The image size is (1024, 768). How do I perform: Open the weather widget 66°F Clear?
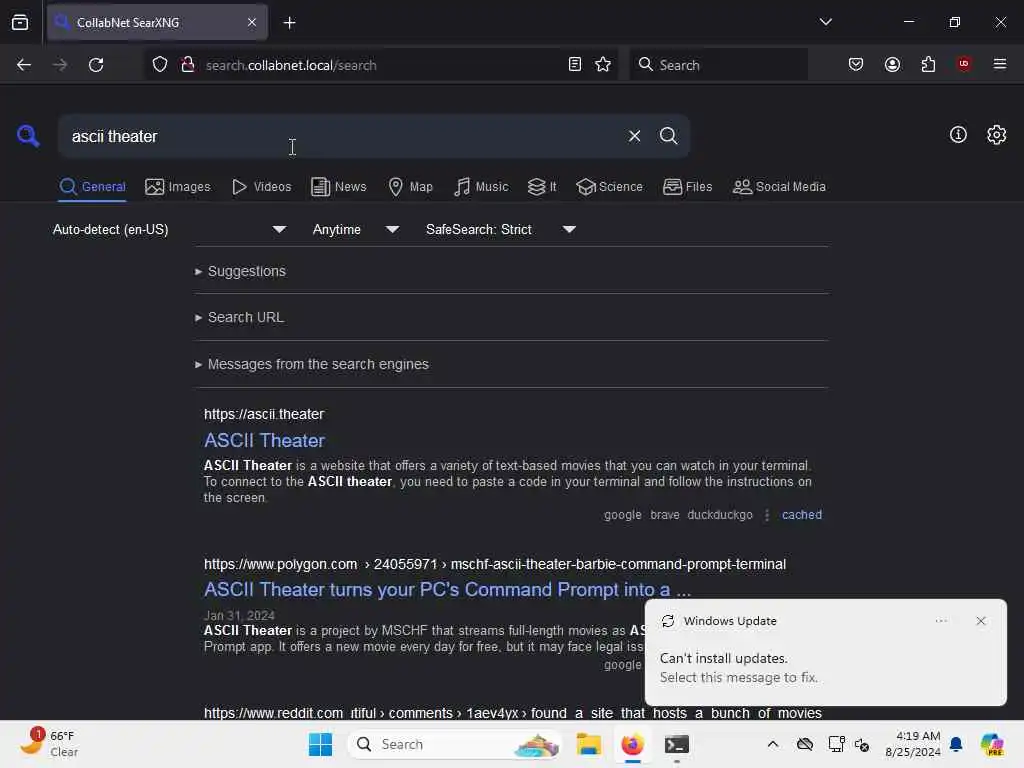tap(50, 744)
